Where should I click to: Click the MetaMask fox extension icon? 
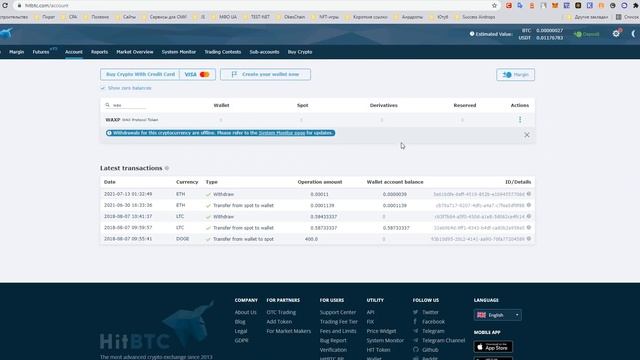click(555, 5)
